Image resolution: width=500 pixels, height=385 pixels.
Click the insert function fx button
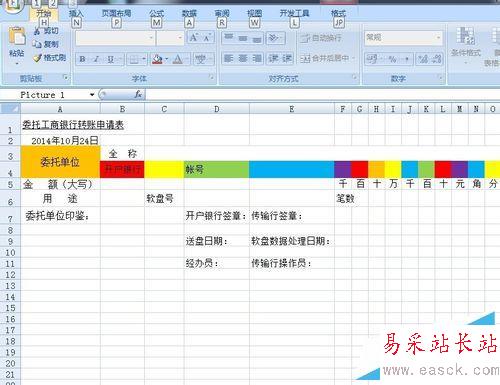pos(138,95)
